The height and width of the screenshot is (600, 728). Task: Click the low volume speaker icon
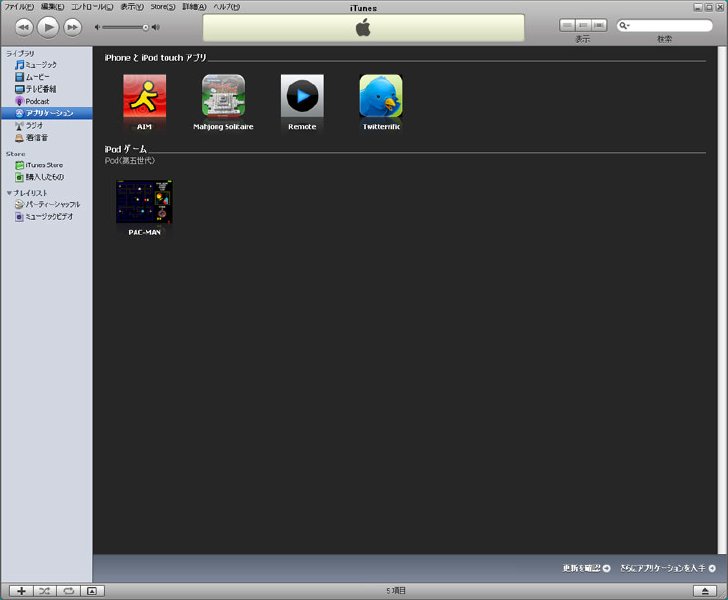coord(97,27)
